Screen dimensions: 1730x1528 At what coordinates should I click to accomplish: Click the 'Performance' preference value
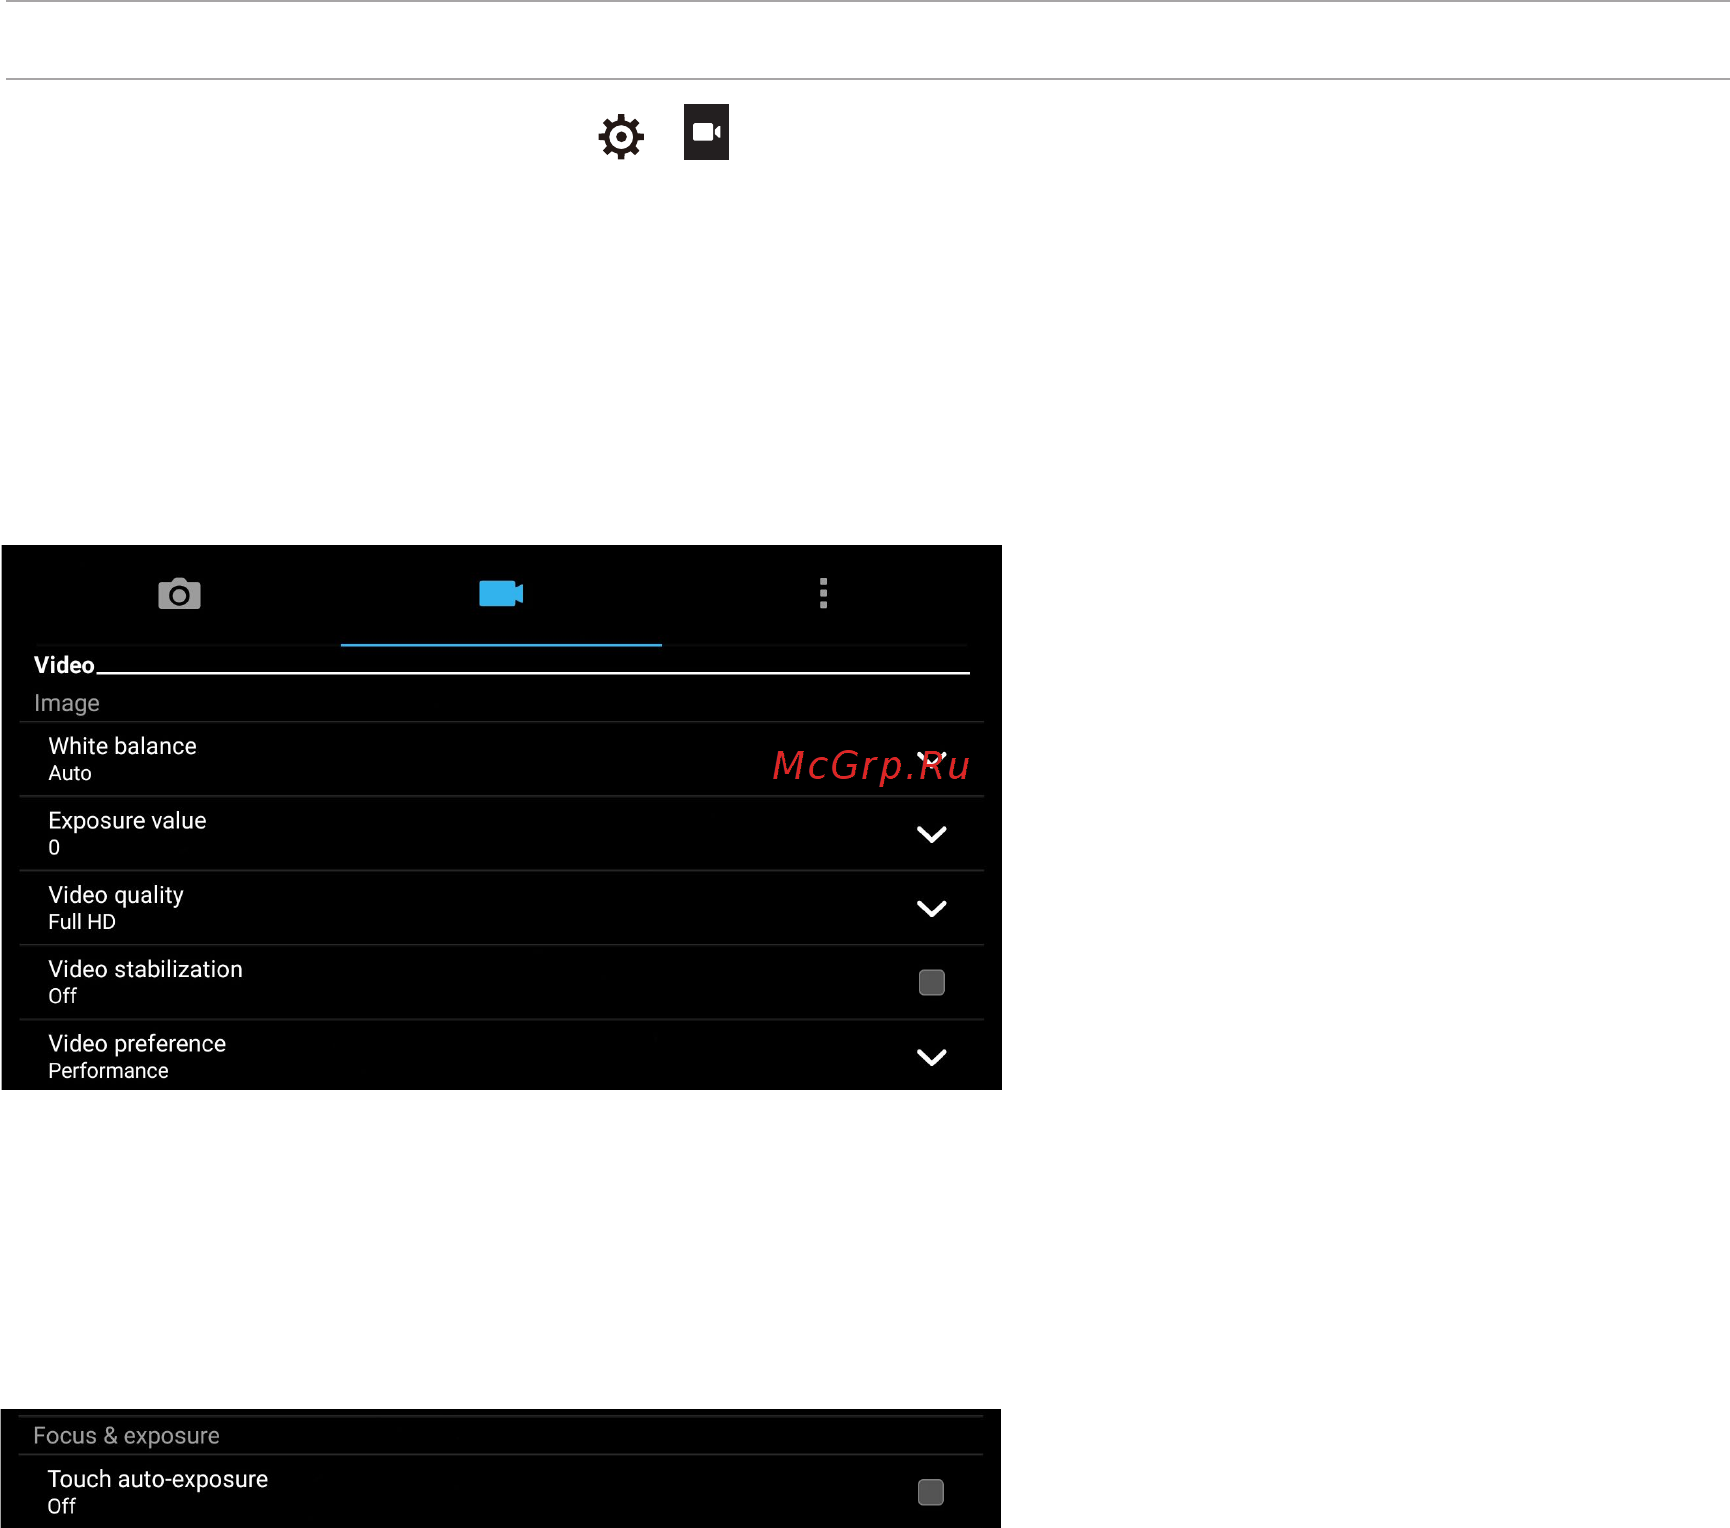108,1071
